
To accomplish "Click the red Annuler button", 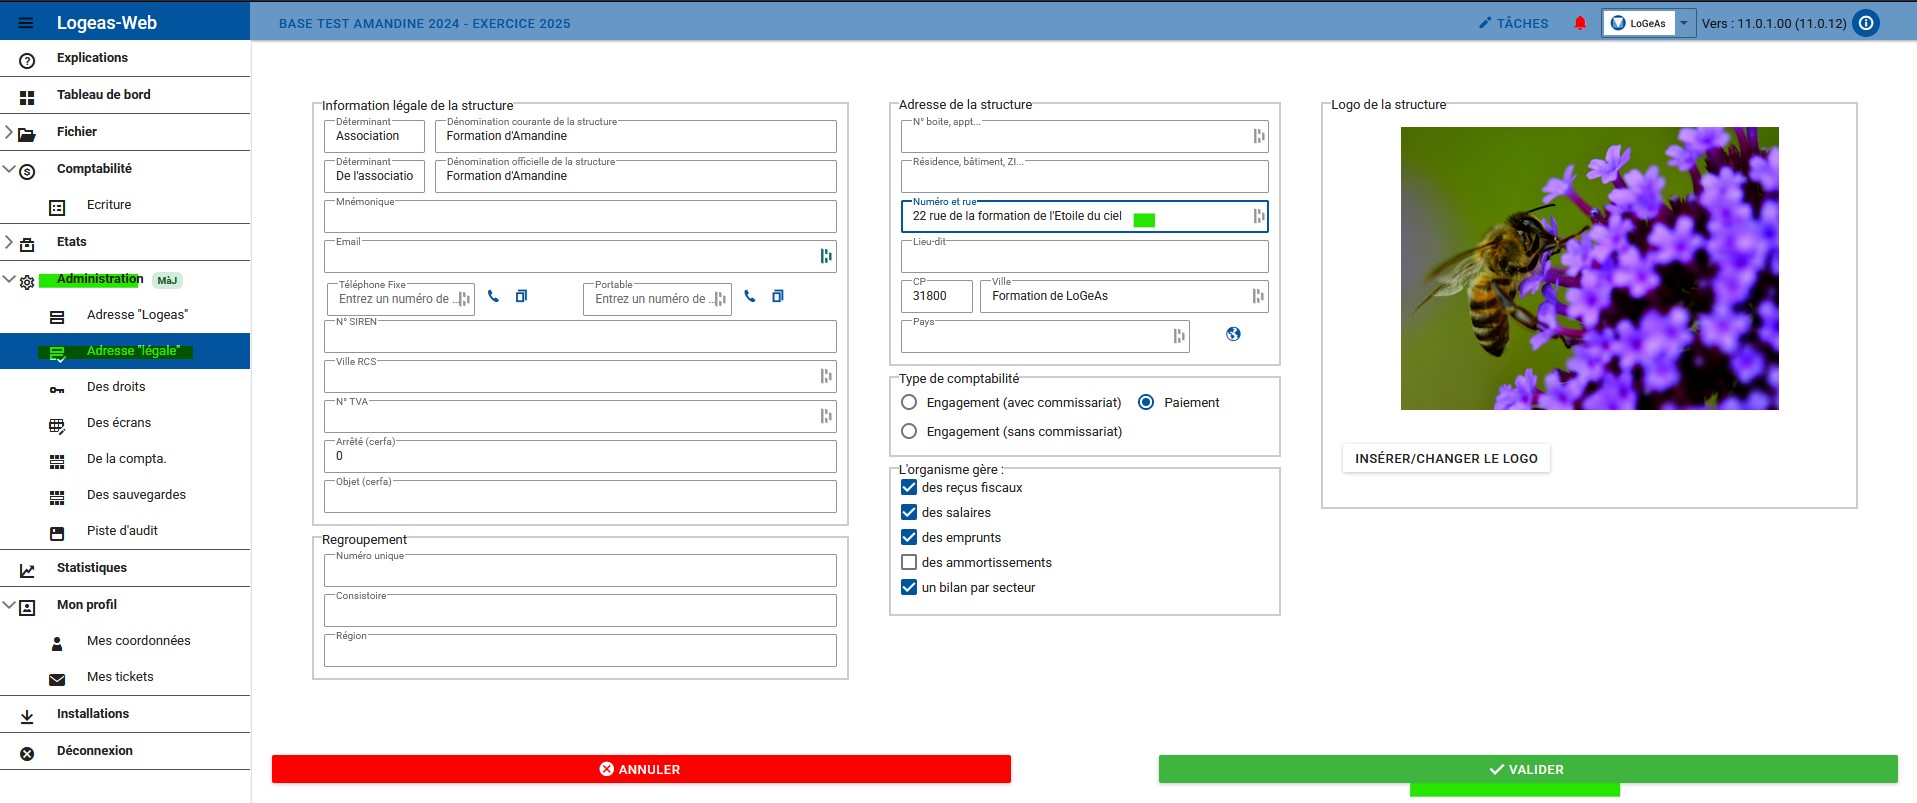I will click(x=641, y=769).
